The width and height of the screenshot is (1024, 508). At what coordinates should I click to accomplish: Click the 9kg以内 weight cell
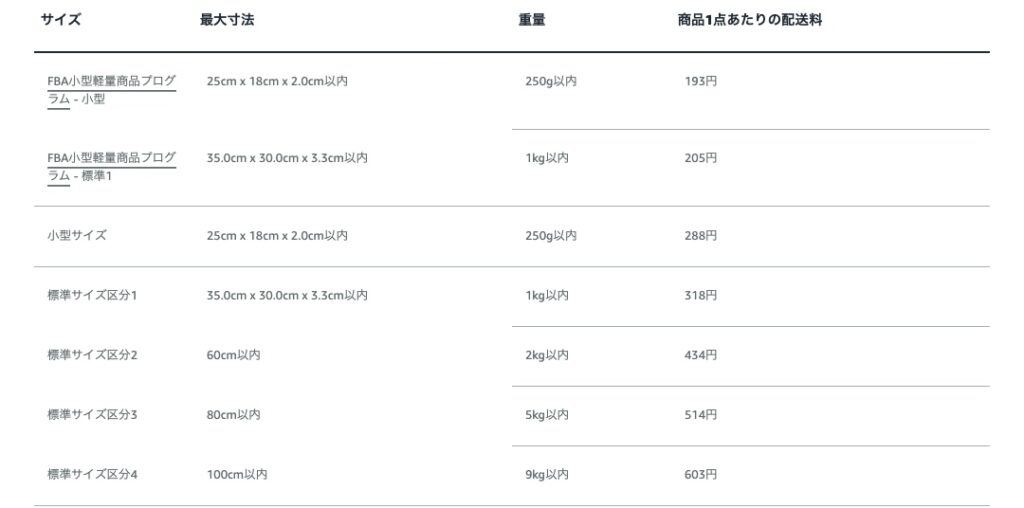click(x=547, y=474)
